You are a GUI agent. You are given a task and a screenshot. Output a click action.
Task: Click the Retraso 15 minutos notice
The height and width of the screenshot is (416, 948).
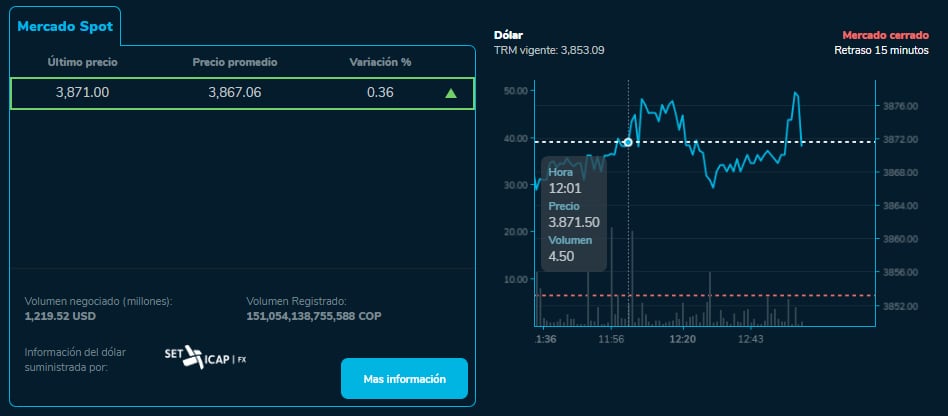(884, 50)
